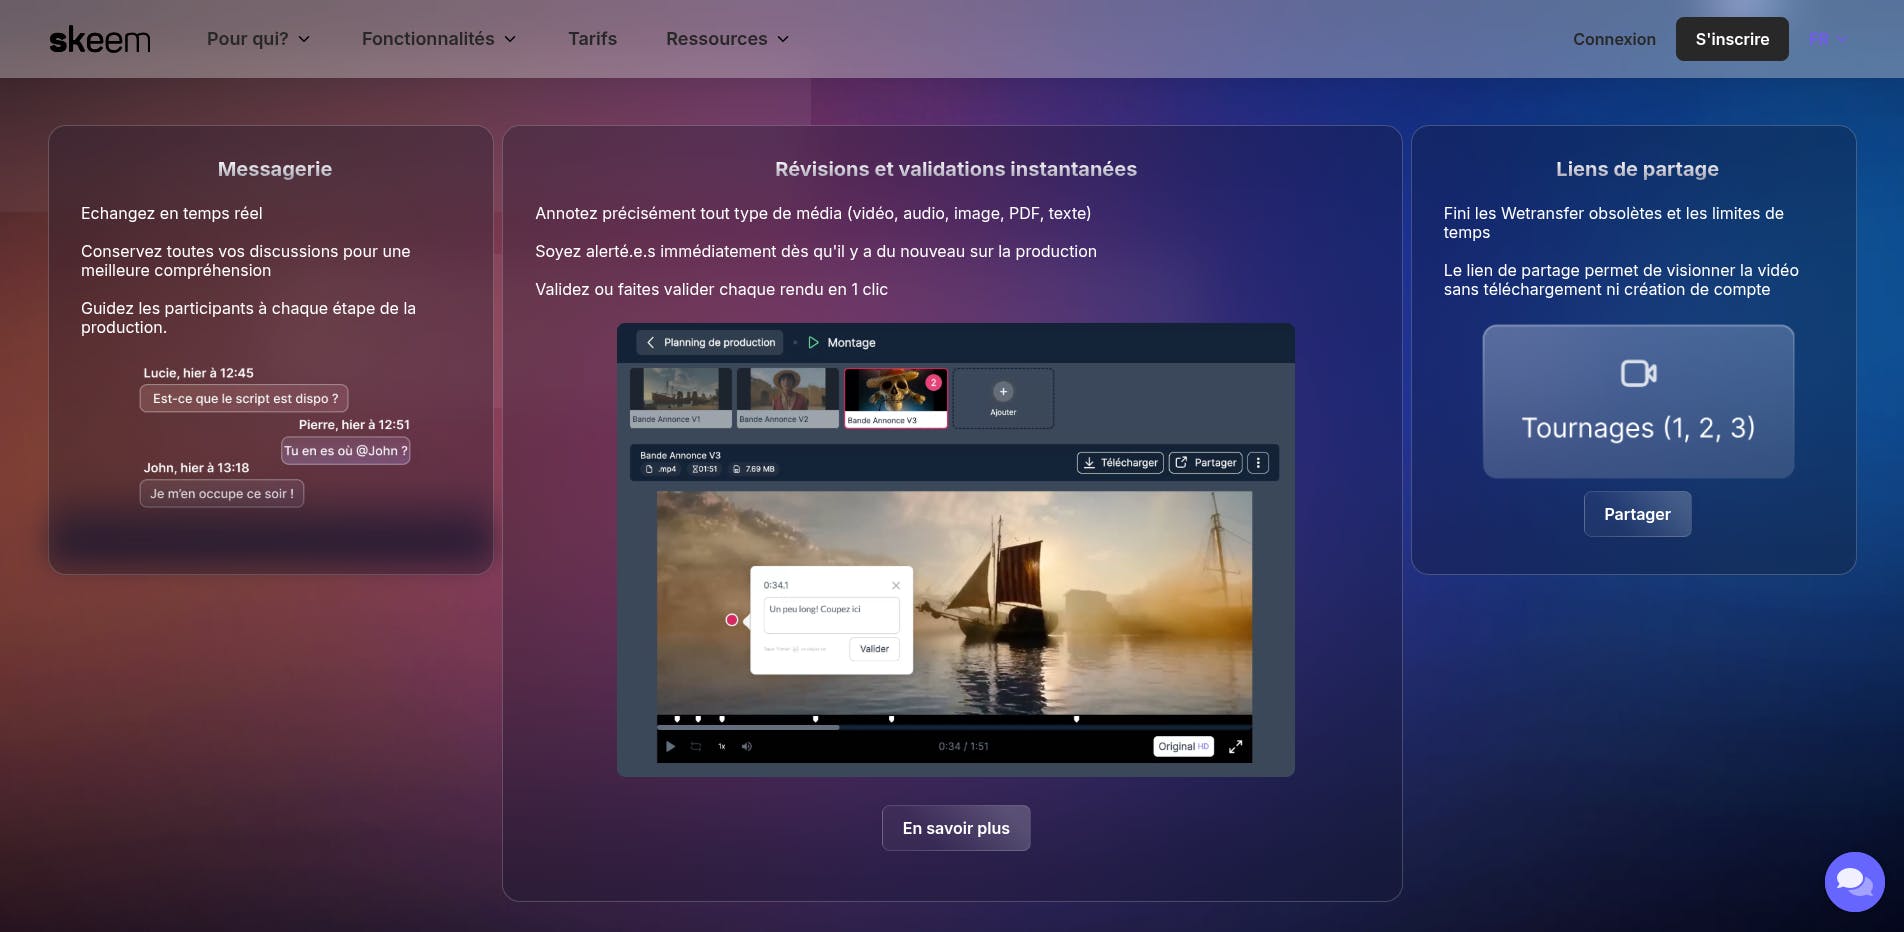This screenshot has width=1904, height=932.
Task: Click the Partager button under Tournages card
Action: tap(1637, 514)
